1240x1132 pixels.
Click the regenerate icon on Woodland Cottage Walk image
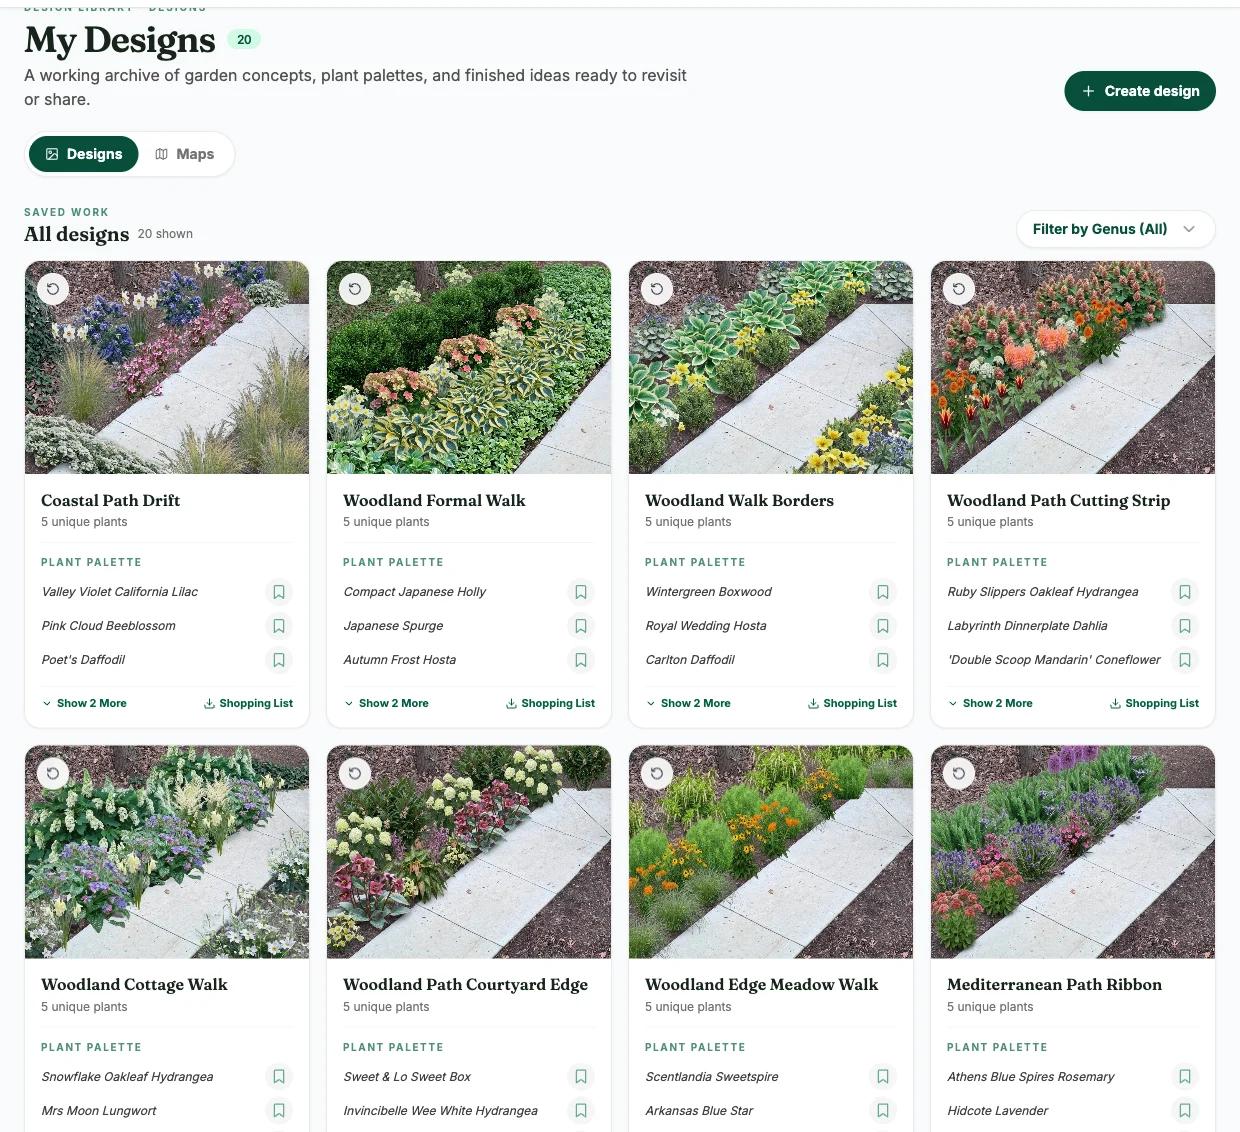tap(53, 773)
